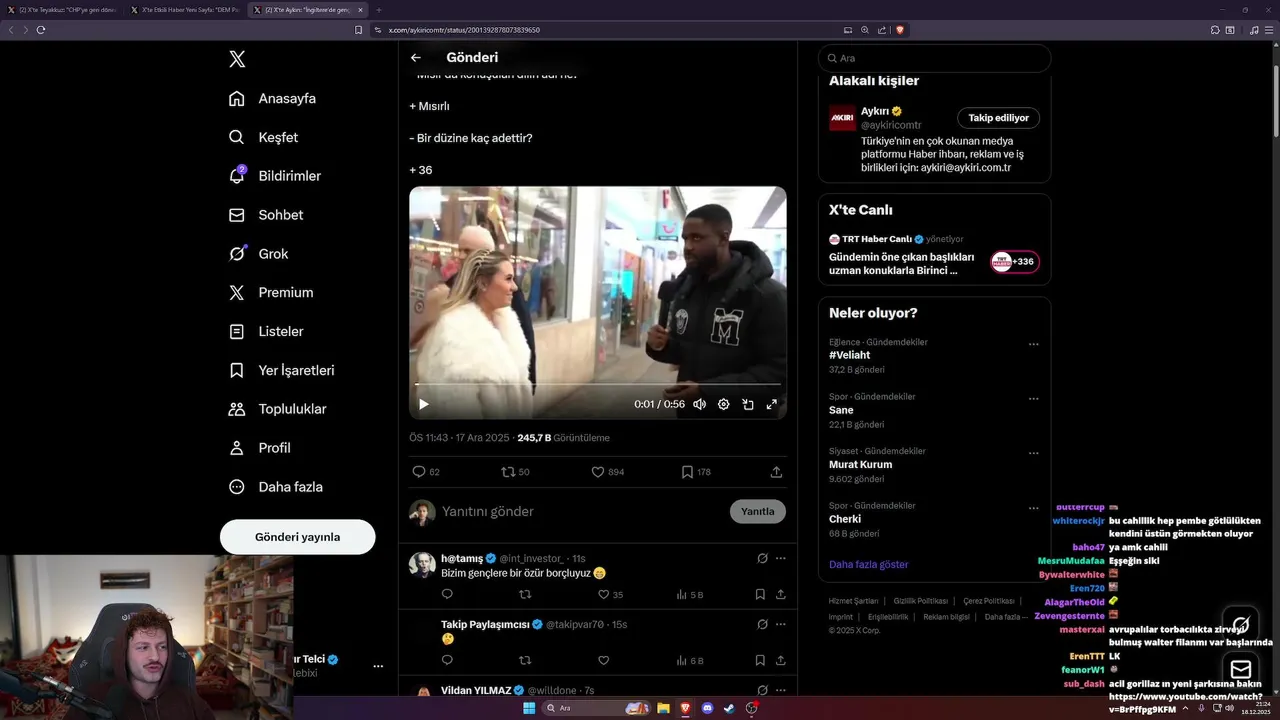The height and width of the screenshot is (720, 1280).
Task: Open the floating Grok button
Action: [1241, 625]
